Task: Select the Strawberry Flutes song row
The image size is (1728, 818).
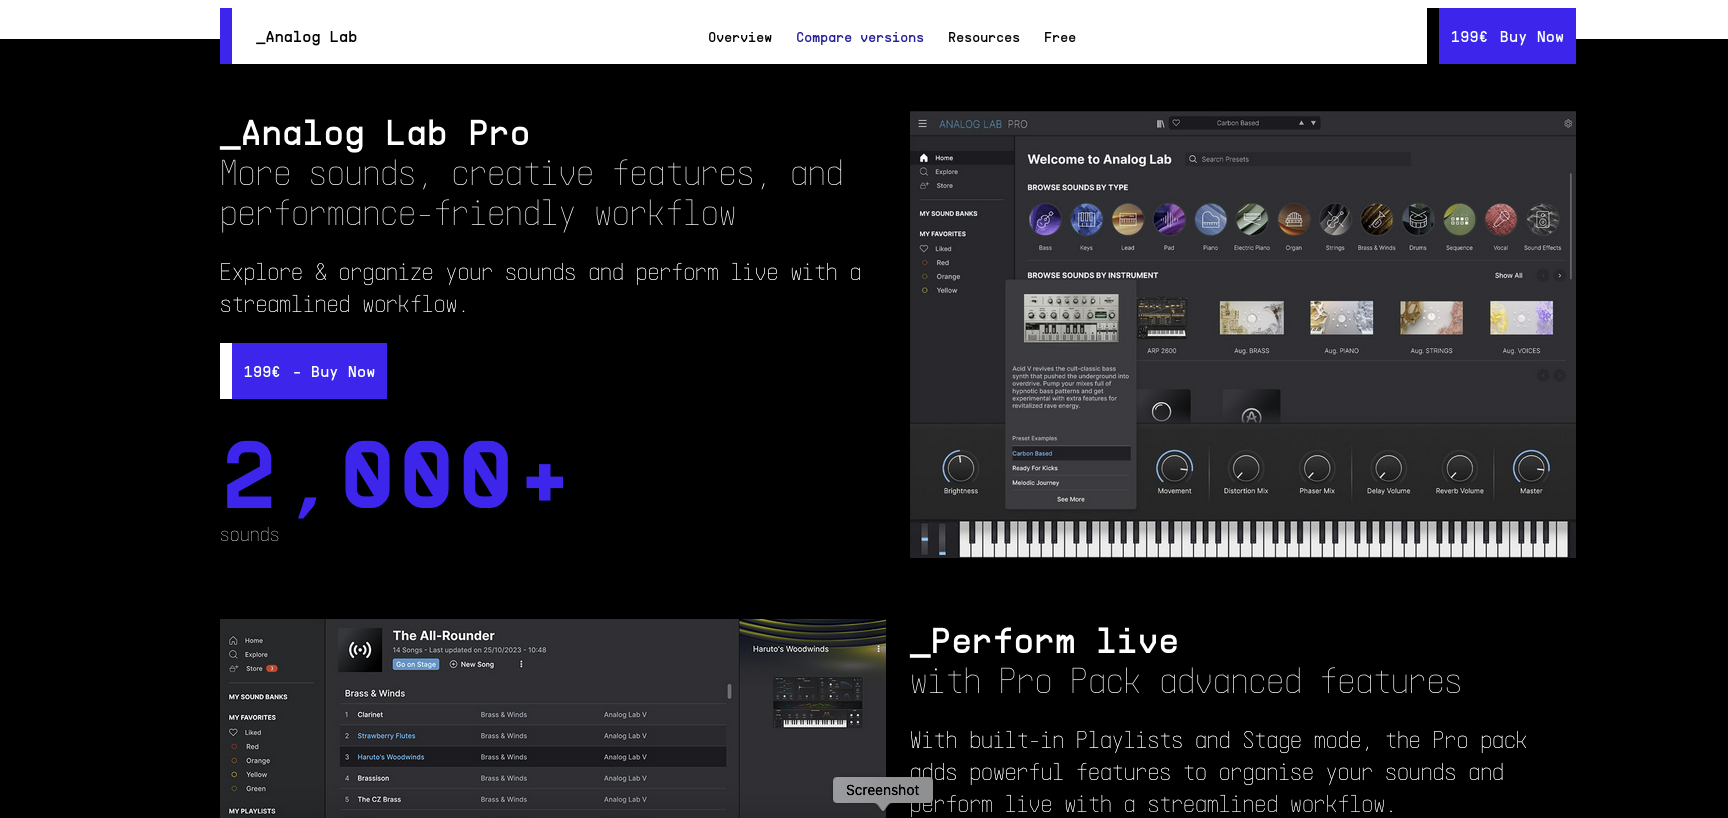Action: tap(532, 736)
